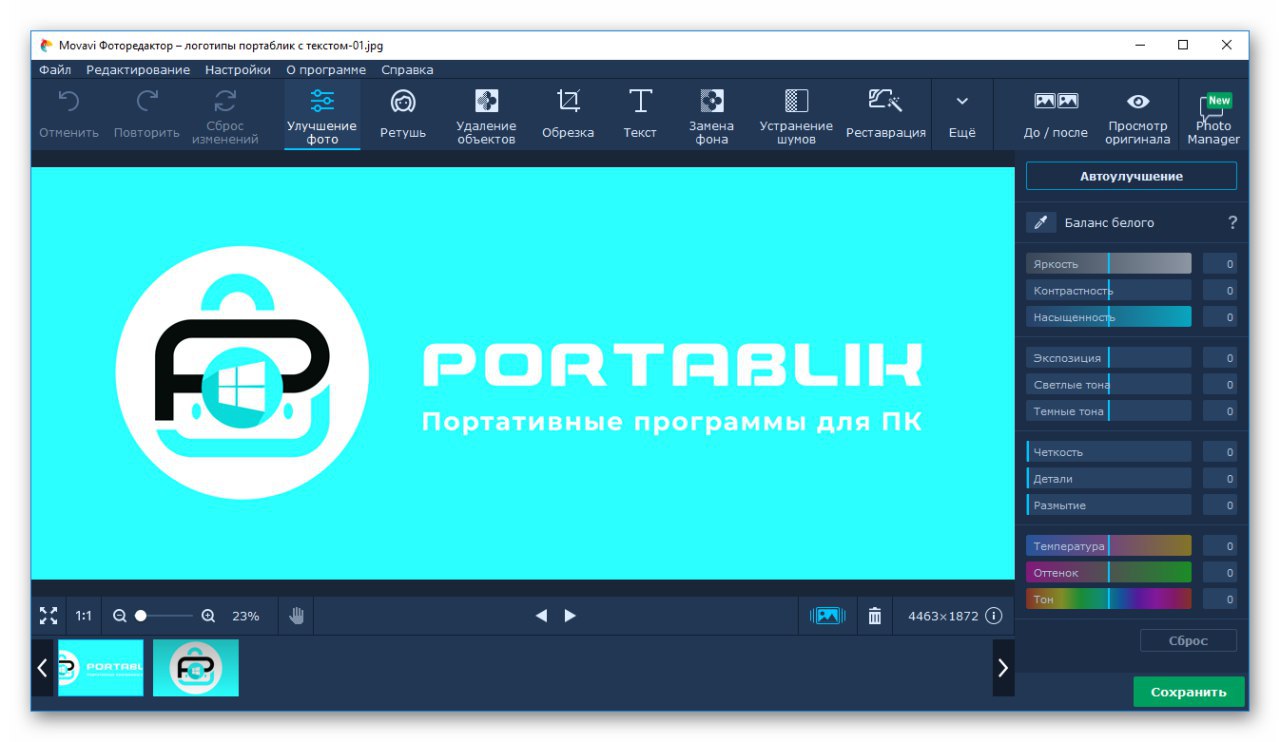Launch Photo Manager
Image resolution: width=1280 pixels, height=742 pixels.
[x=1214, y=118]
